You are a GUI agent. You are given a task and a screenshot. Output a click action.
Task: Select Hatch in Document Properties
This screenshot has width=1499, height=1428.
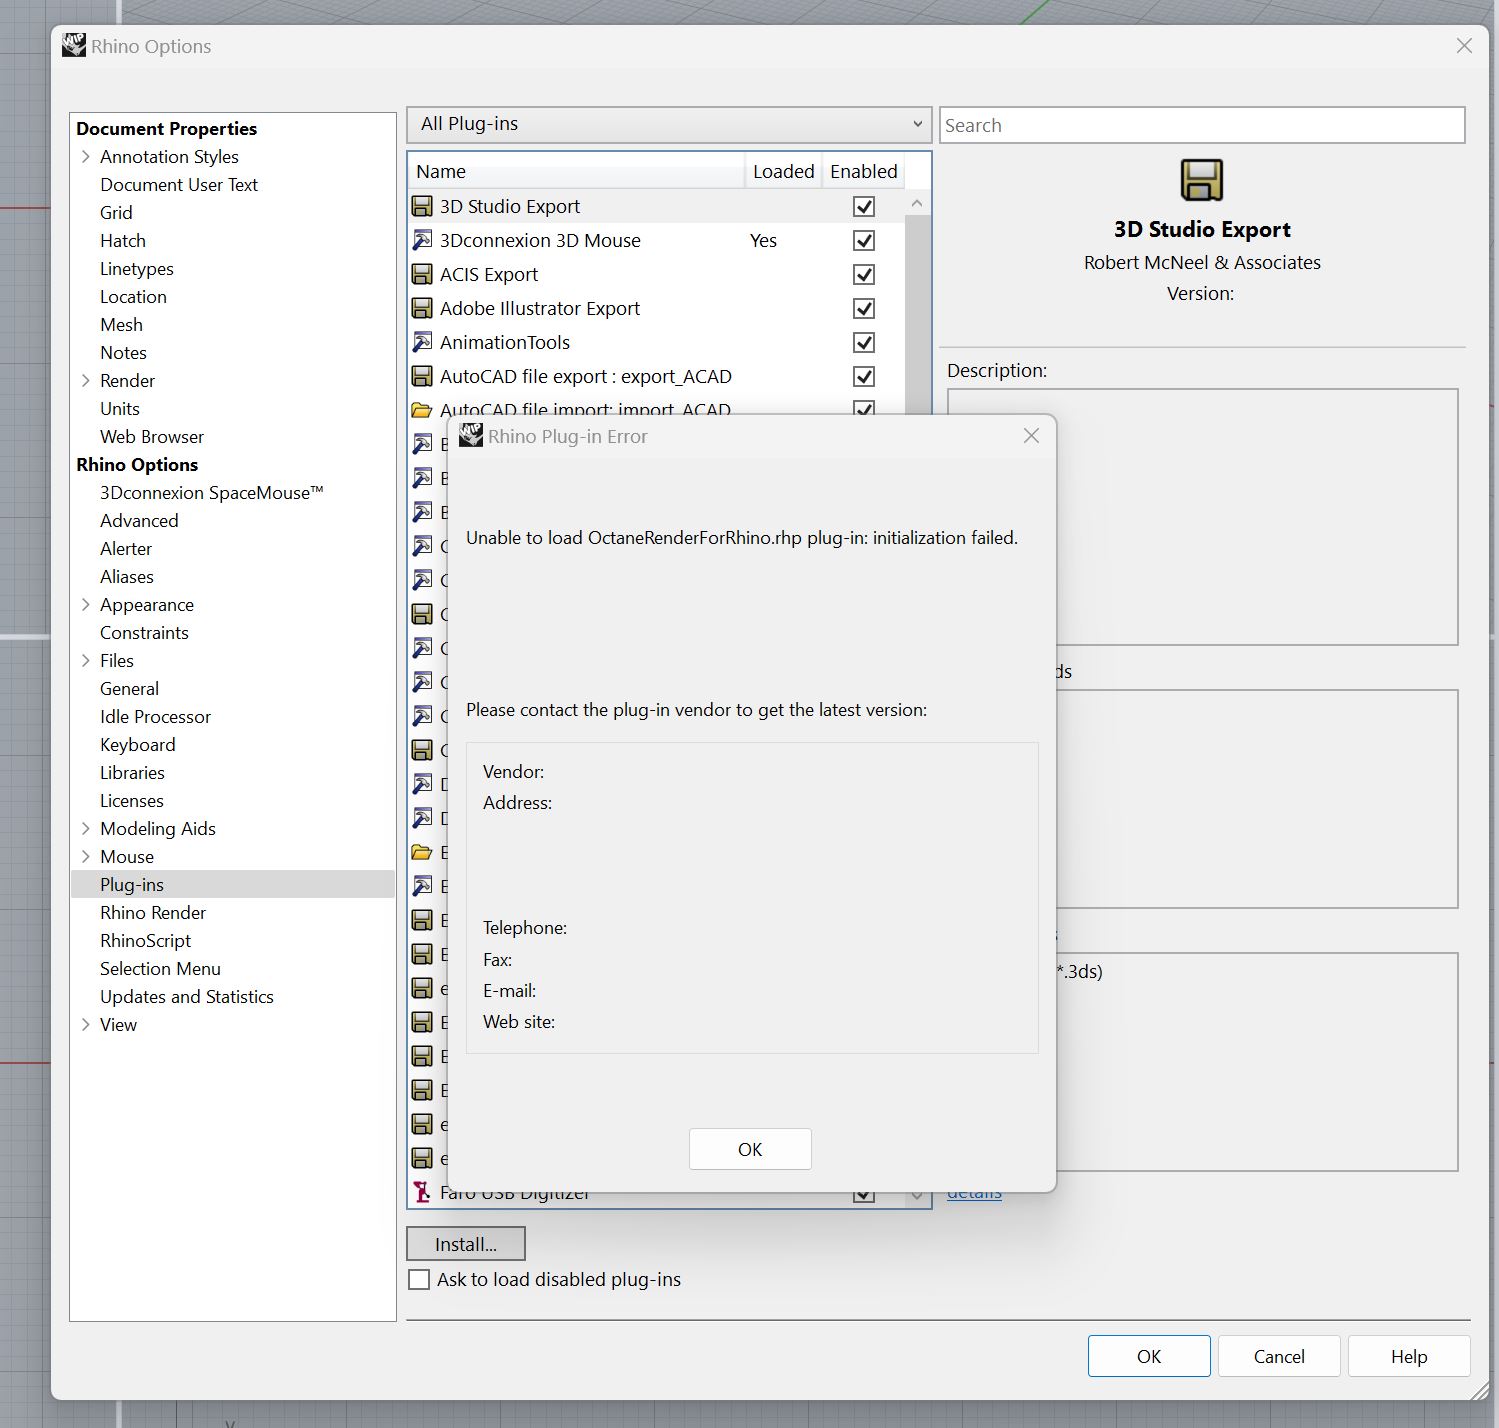coord(123,241)
